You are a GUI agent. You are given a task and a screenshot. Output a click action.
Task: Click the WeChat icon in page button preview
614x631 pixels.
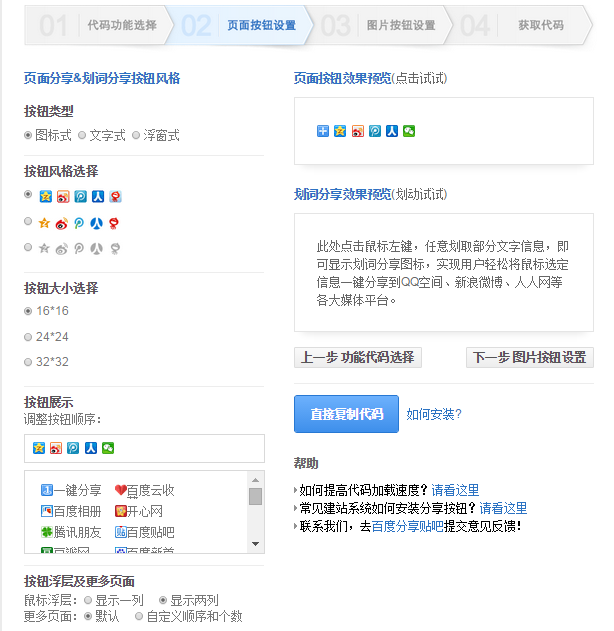409,131
